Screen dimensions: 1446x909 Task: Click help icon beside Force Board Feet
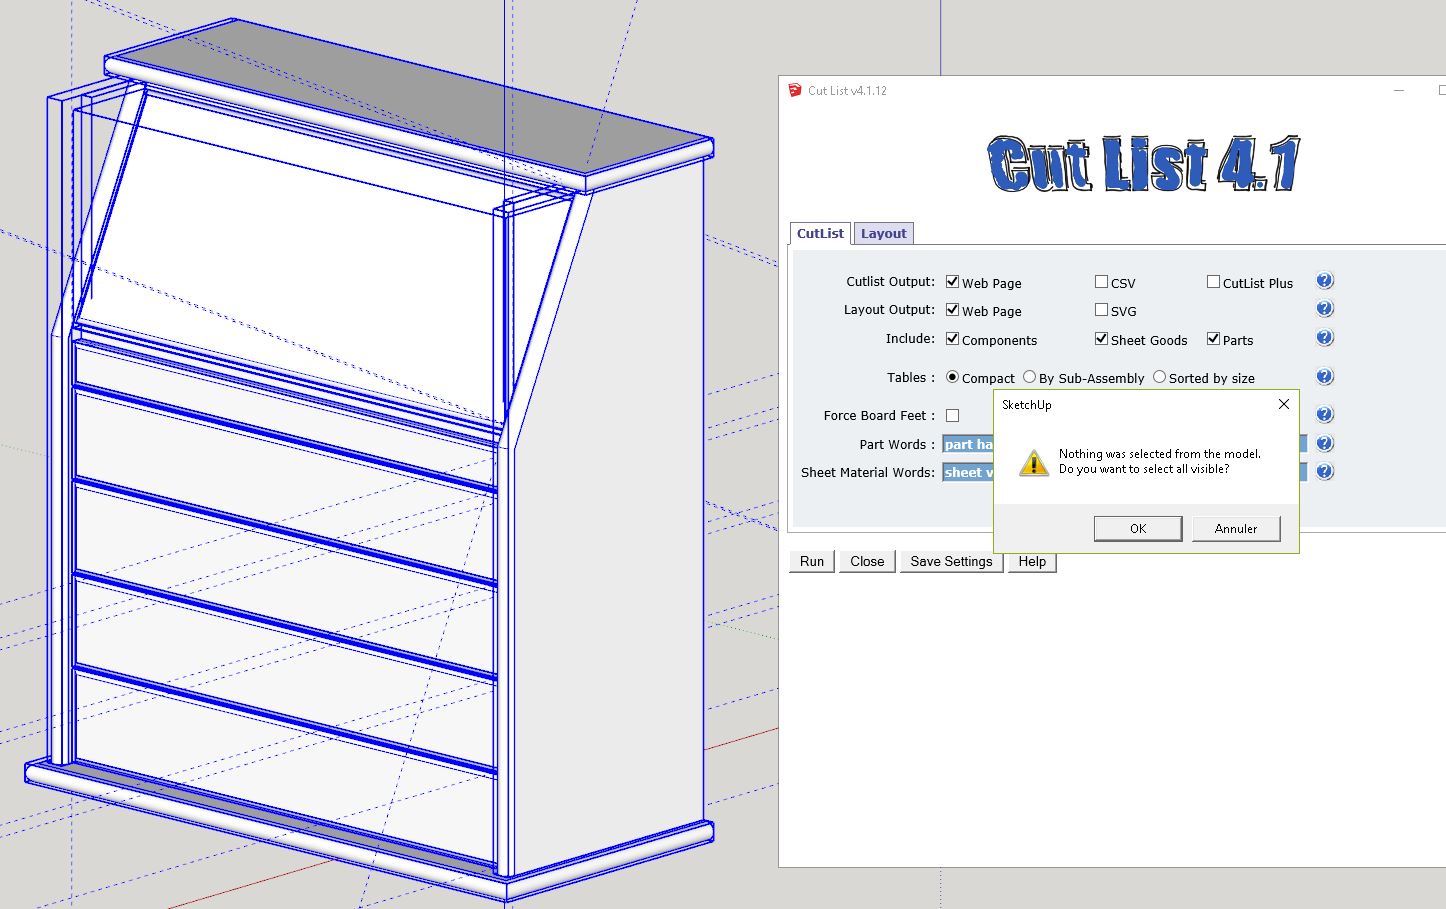[1325, 415]
